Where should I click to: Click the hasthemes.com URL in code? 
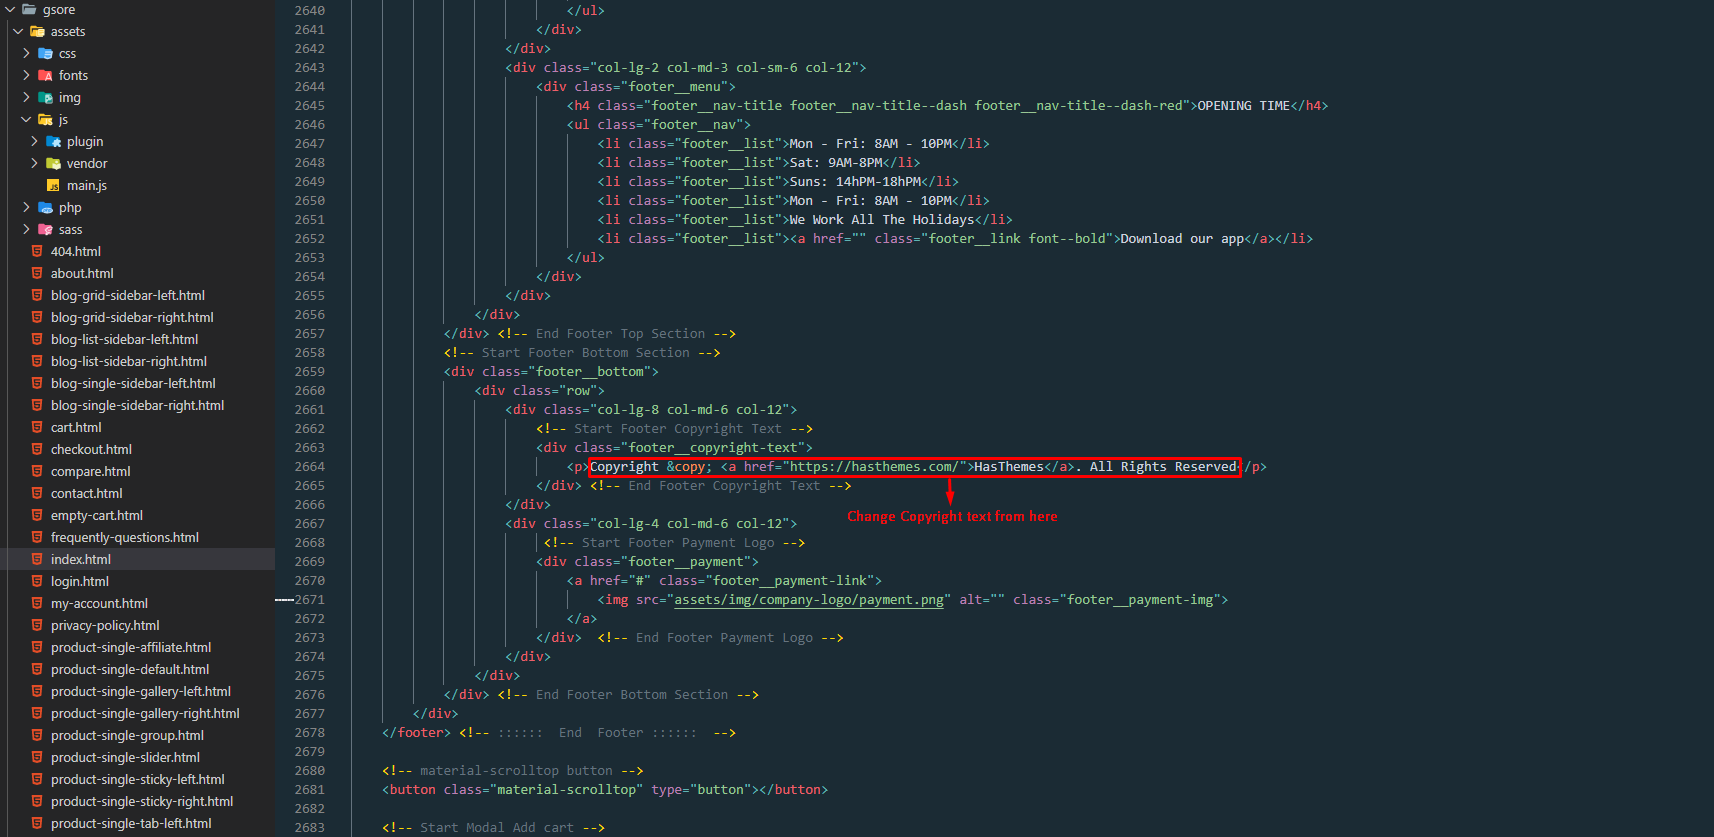(873, 467)
